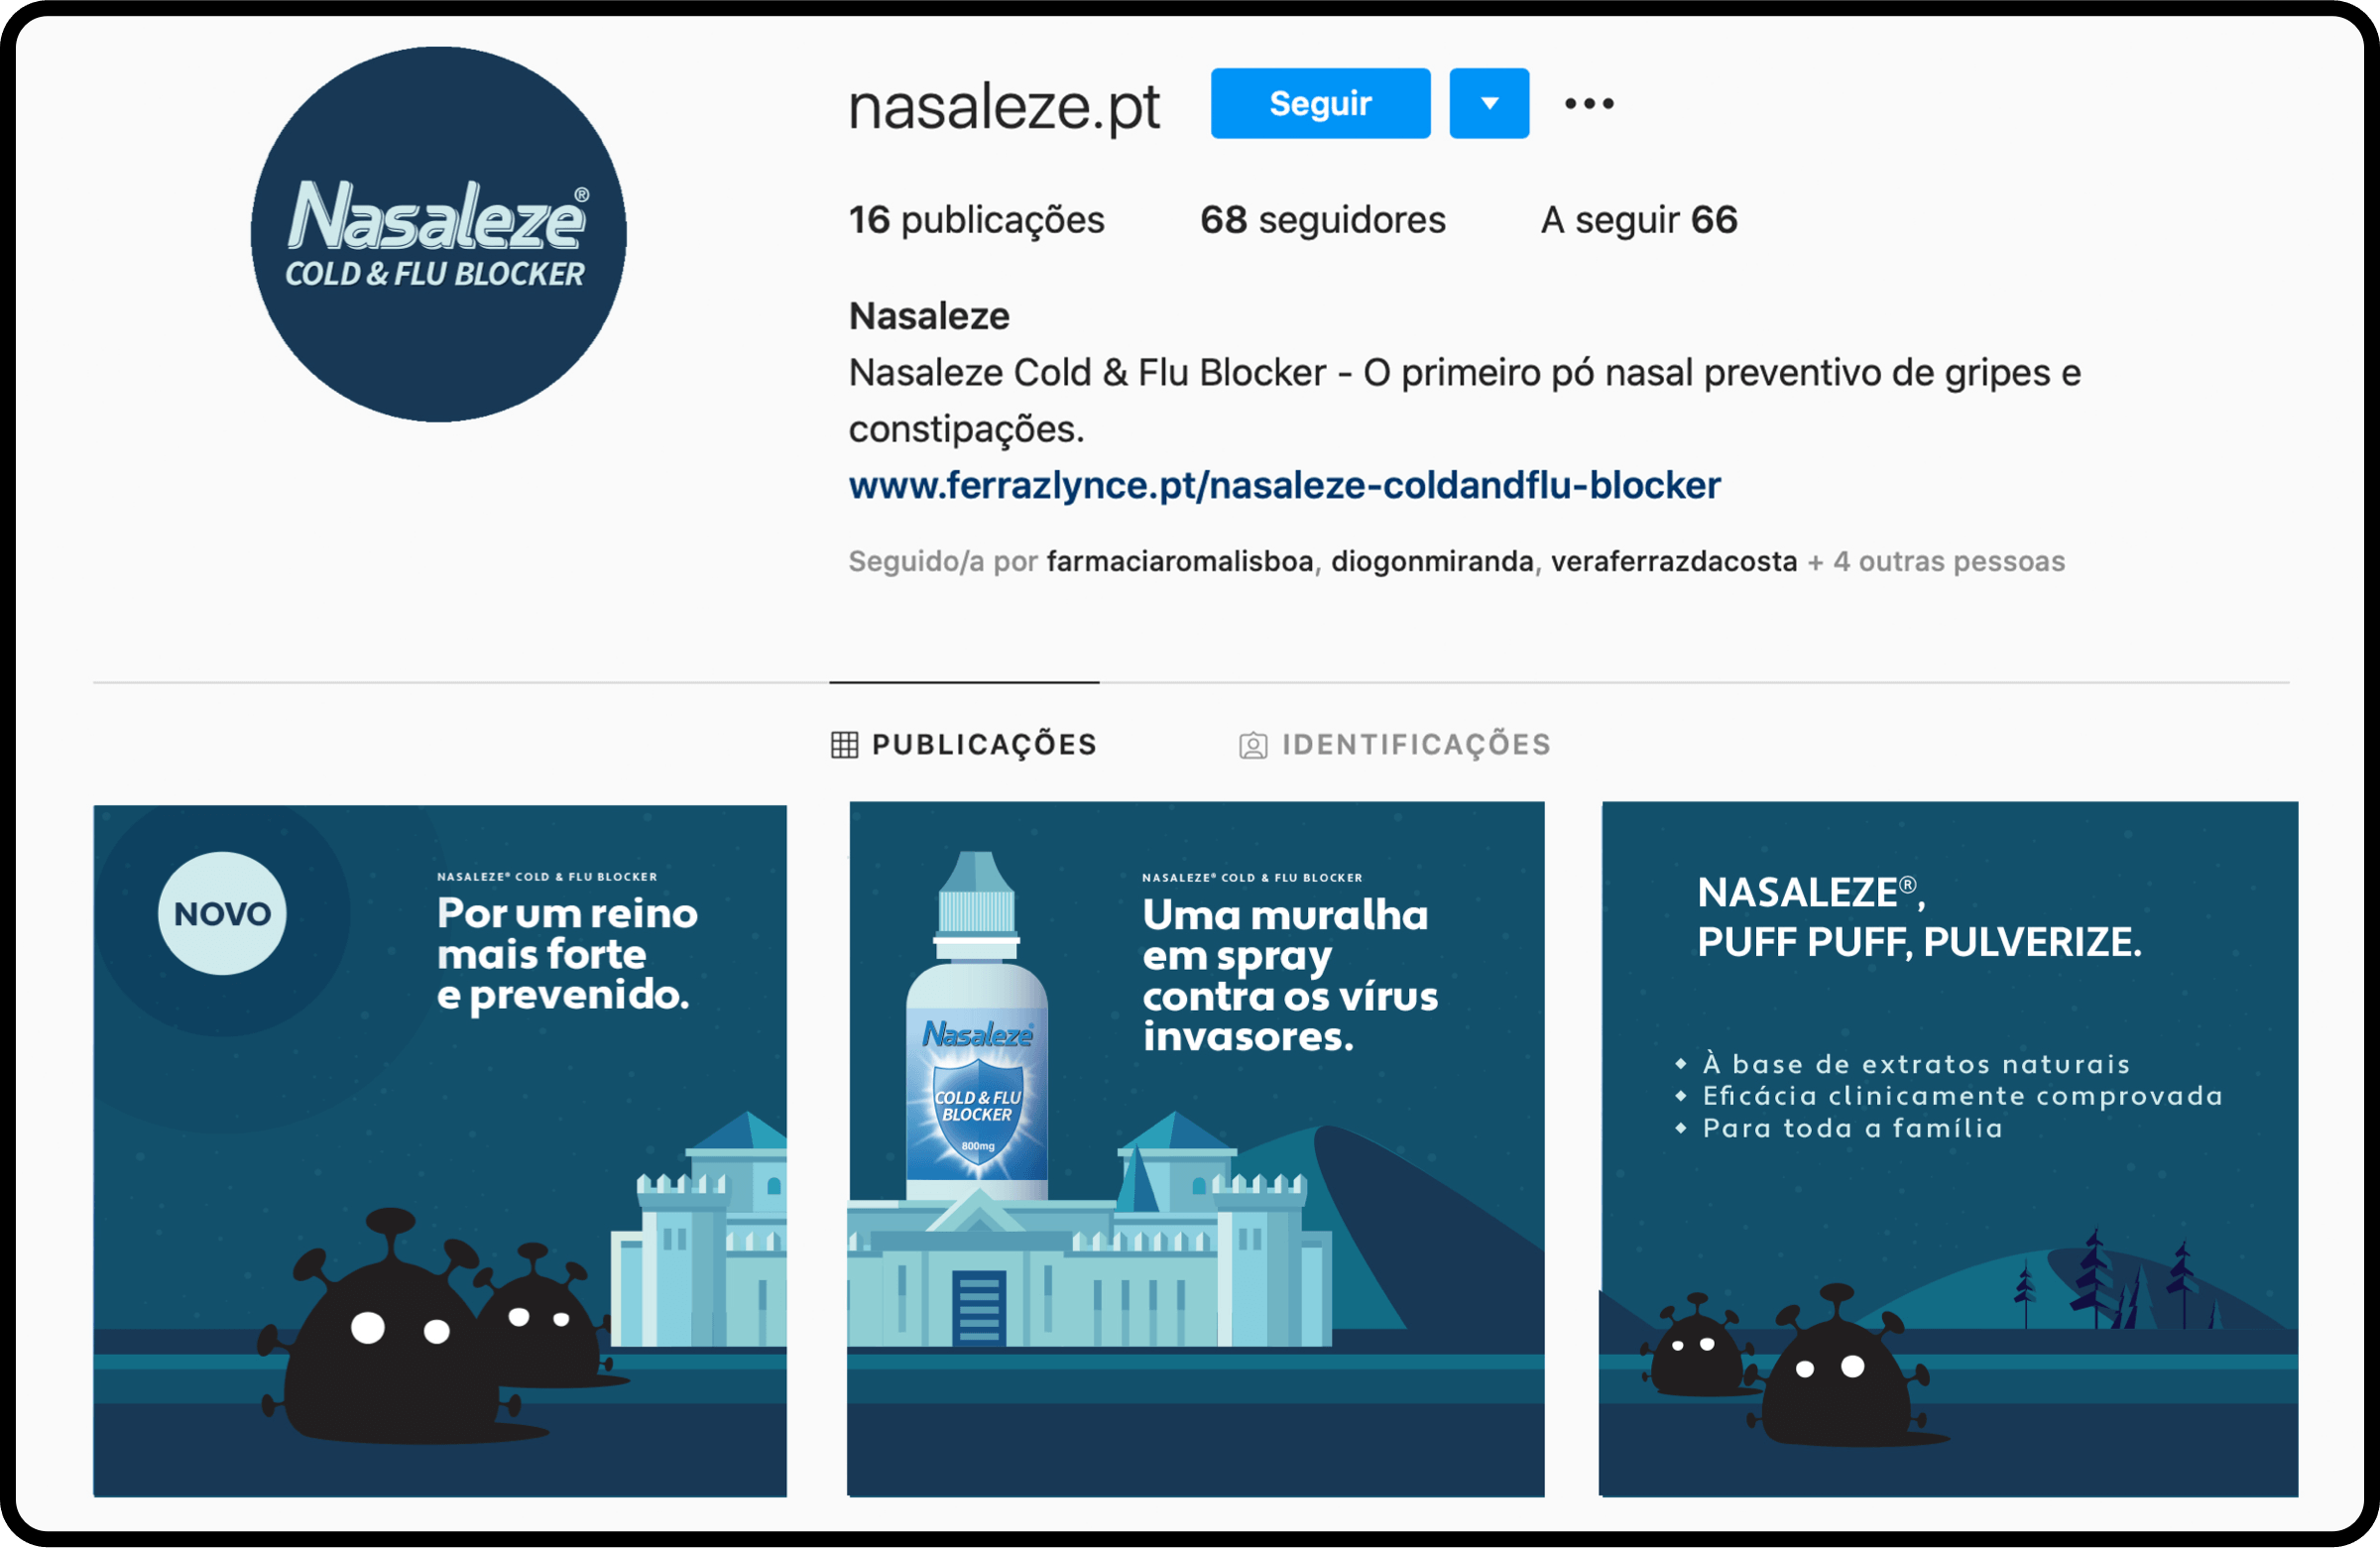
Task: Open the Nasaleze profile picture
Action: coord(438,234)
